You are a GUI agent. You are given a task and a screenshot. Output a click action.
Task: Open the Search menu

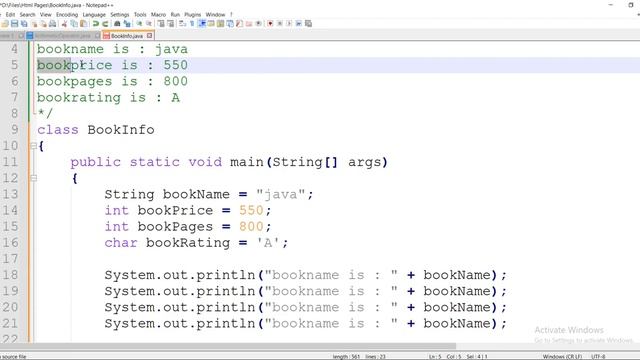coord(27,15)
